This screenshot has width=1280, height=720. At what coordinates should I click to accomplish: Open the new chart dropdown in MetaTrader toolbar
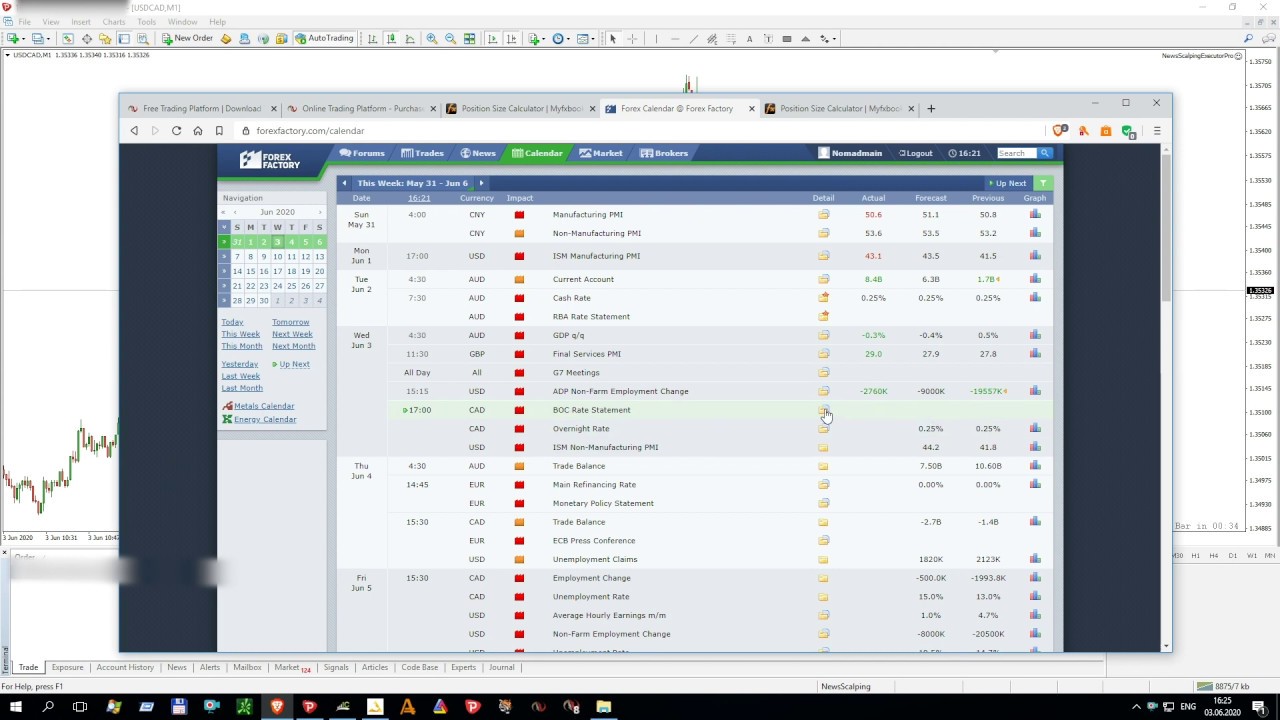15,39
